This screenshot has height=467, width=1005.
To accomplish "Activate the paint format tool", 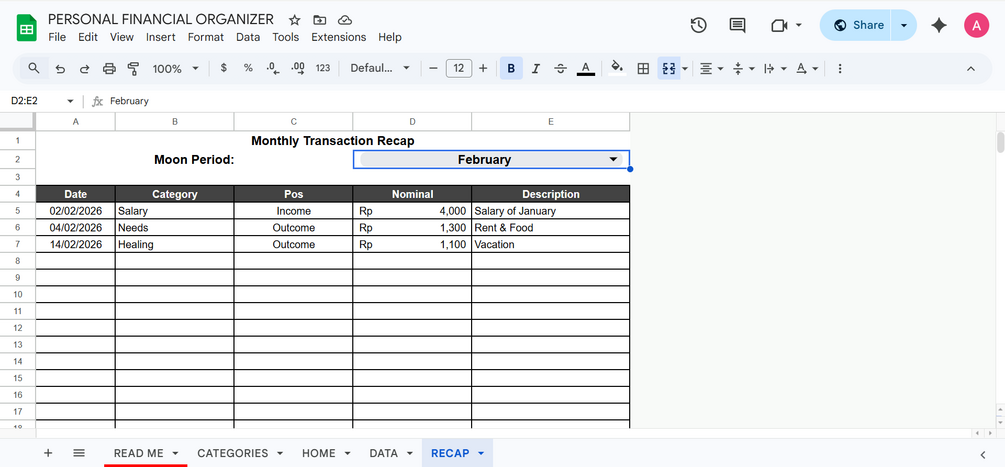I will (x=133, y=69).
